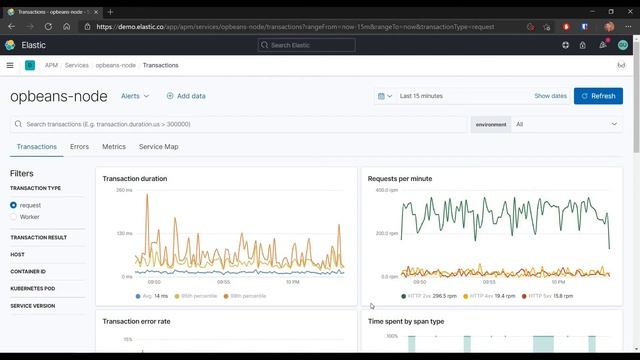Open the user avatar menu

pos(622,45)
